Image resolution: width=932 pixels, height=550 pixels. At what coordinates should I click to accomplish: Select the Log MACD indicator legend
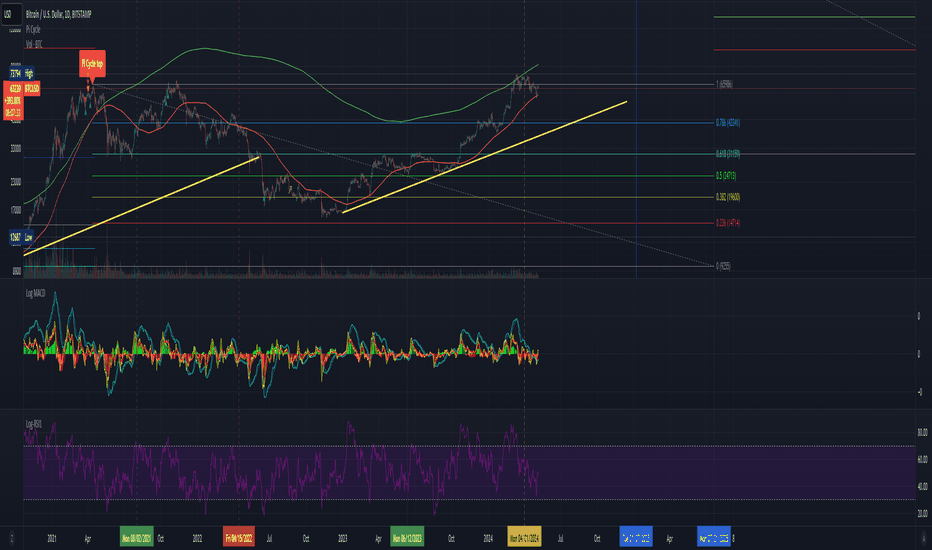(36, 293)
